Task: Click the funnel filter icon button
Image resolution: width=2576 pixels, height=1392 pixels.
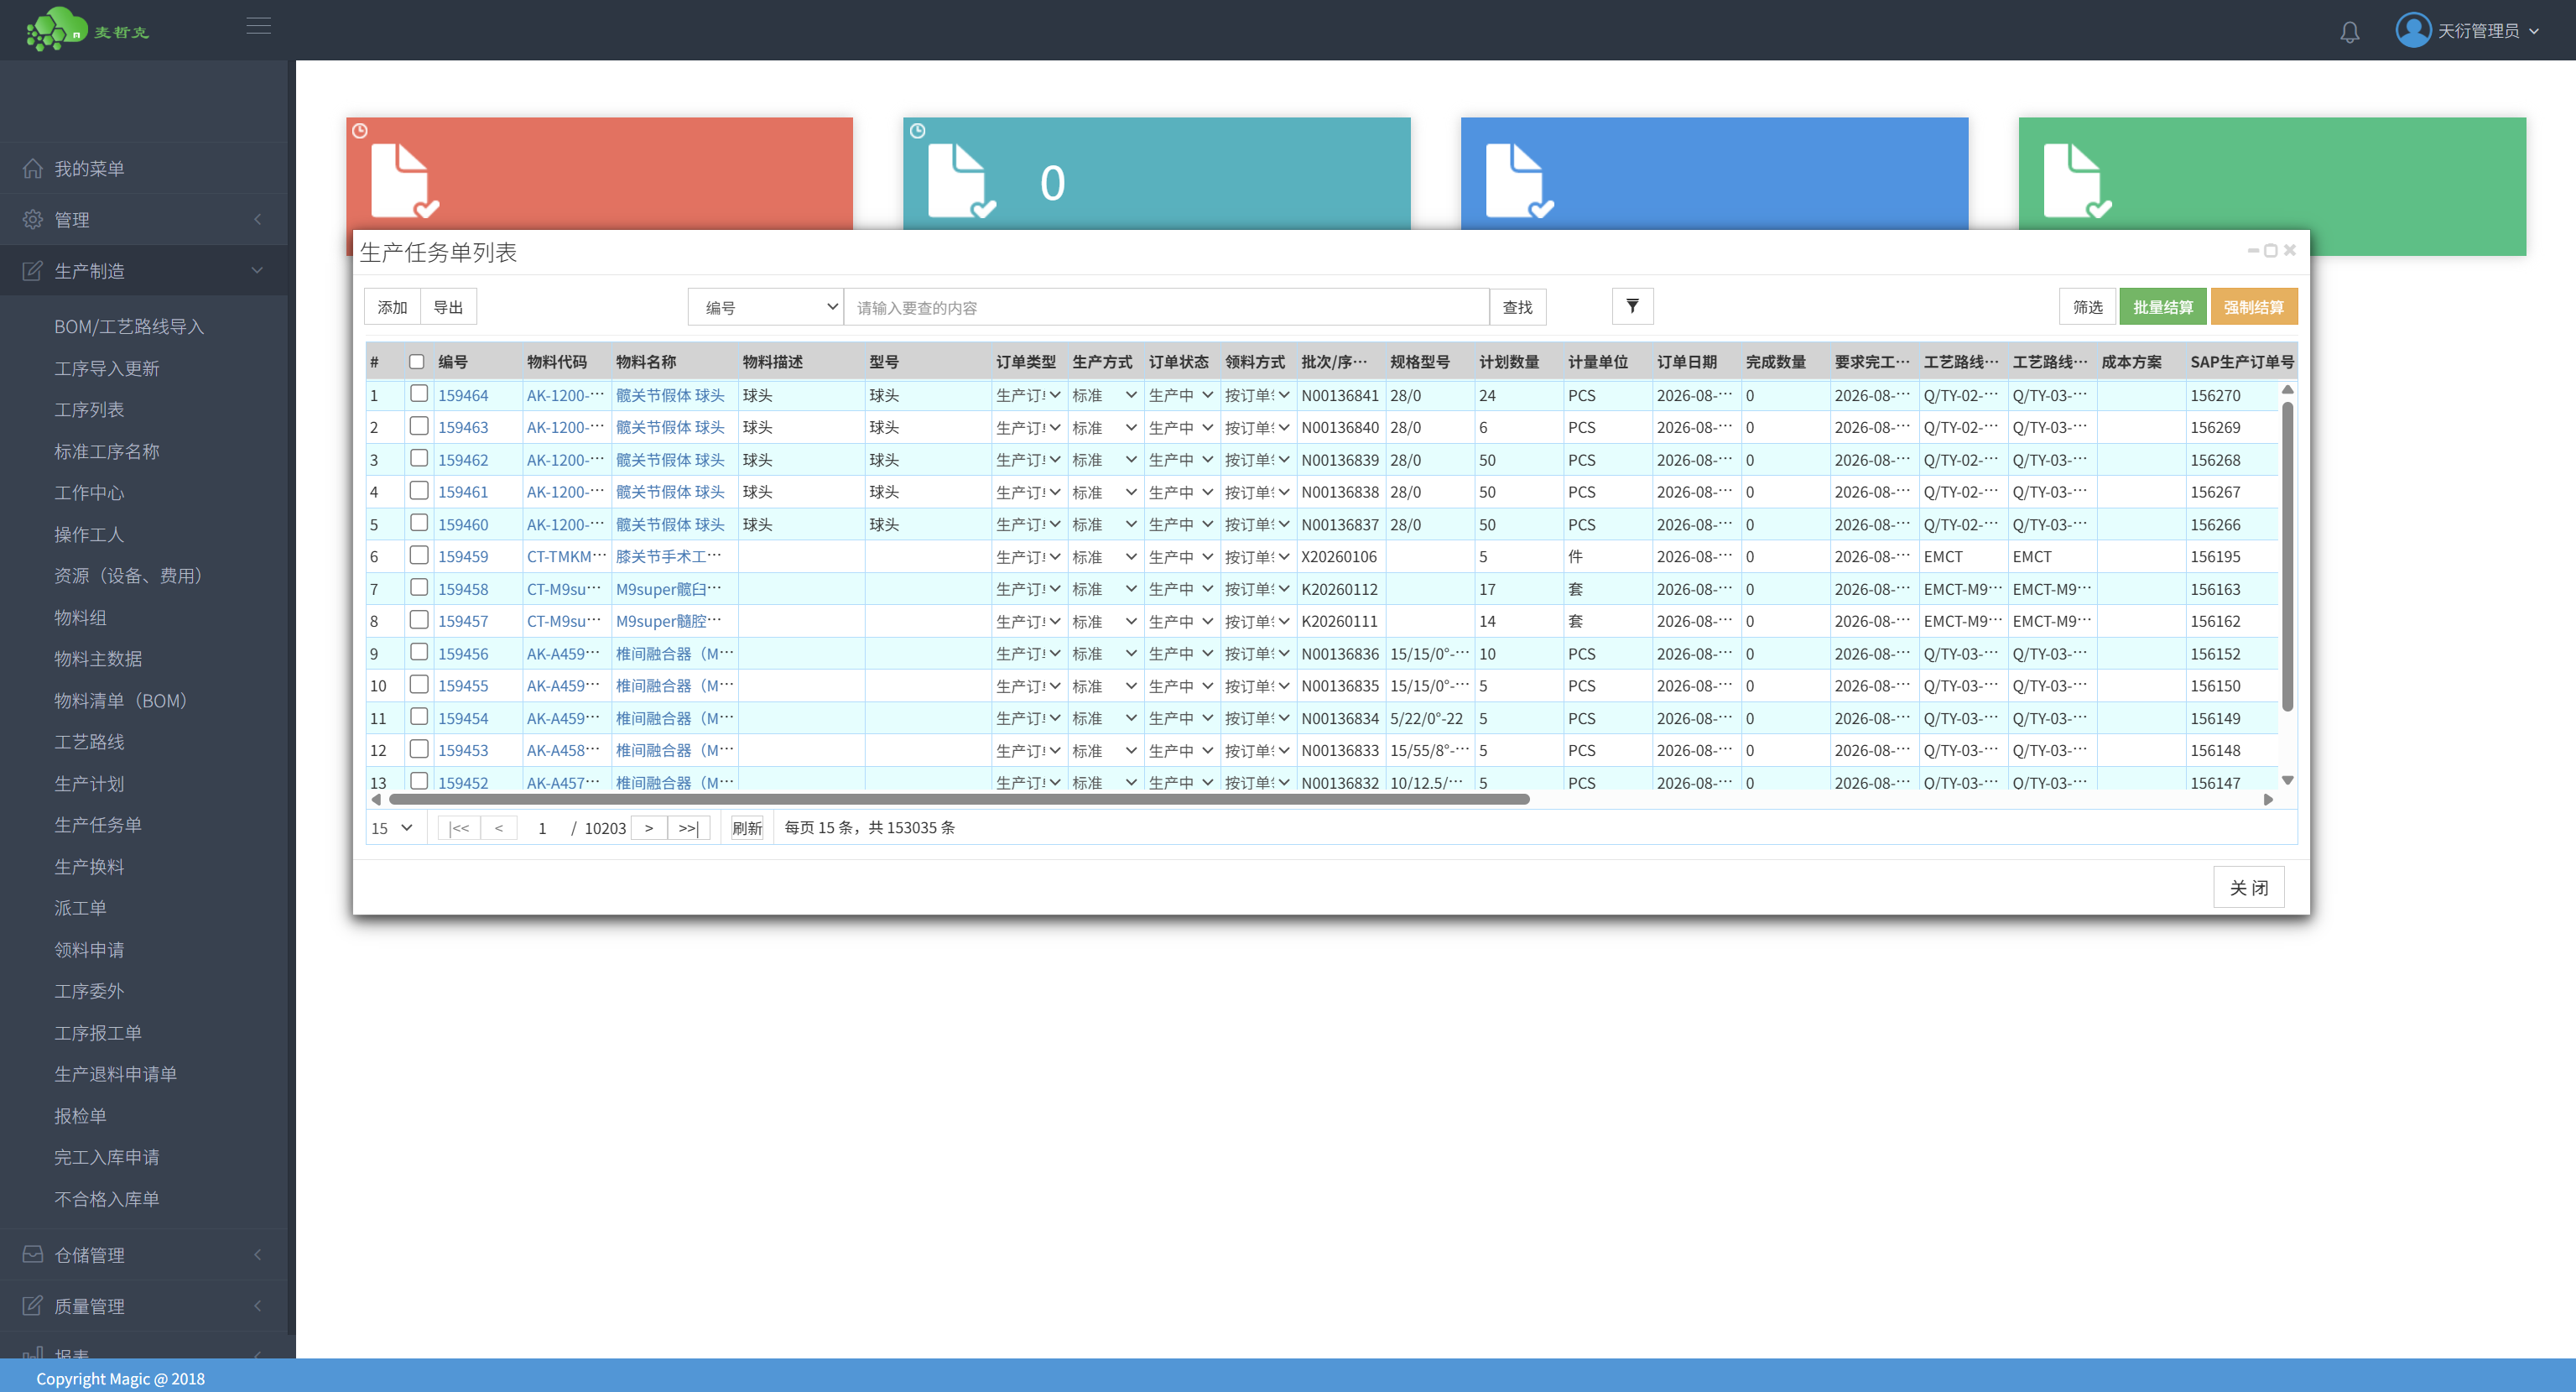Action: click(1632, 306)
